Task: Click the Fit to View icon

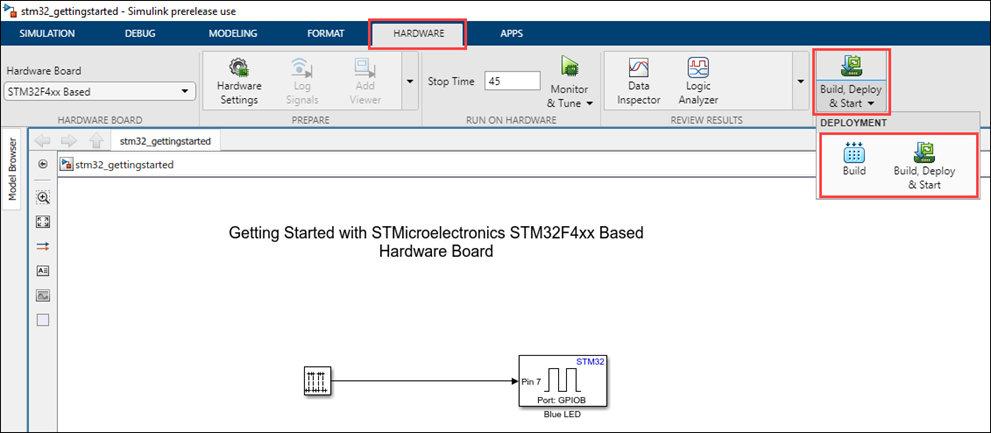Action: [x=43, y=222]
